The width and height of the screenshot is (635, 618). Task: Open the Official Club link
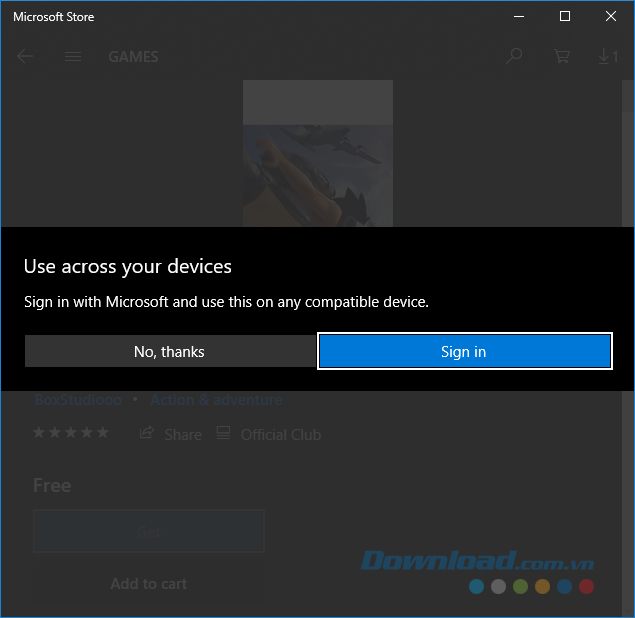click(x=281, y=435)
